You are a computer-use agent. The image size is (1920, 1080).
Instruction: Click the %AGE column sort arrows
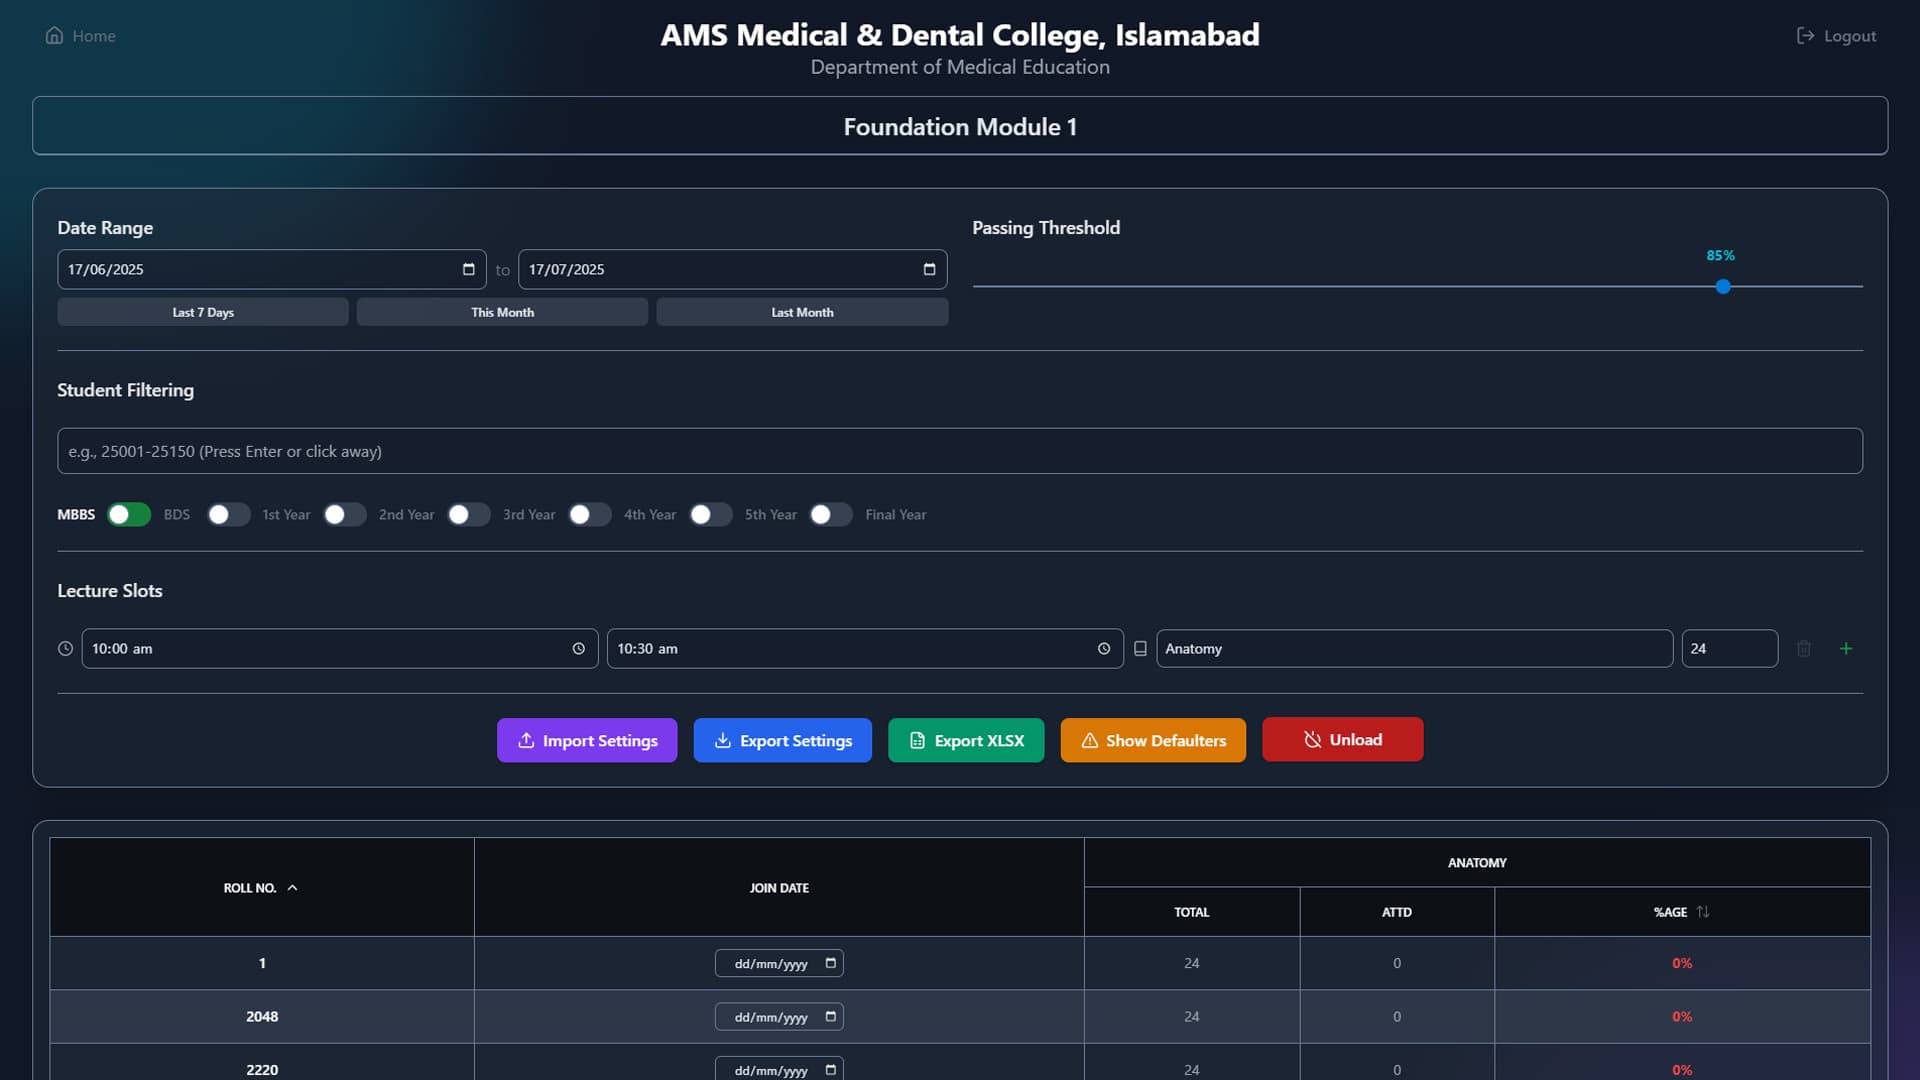[1703, 912]
